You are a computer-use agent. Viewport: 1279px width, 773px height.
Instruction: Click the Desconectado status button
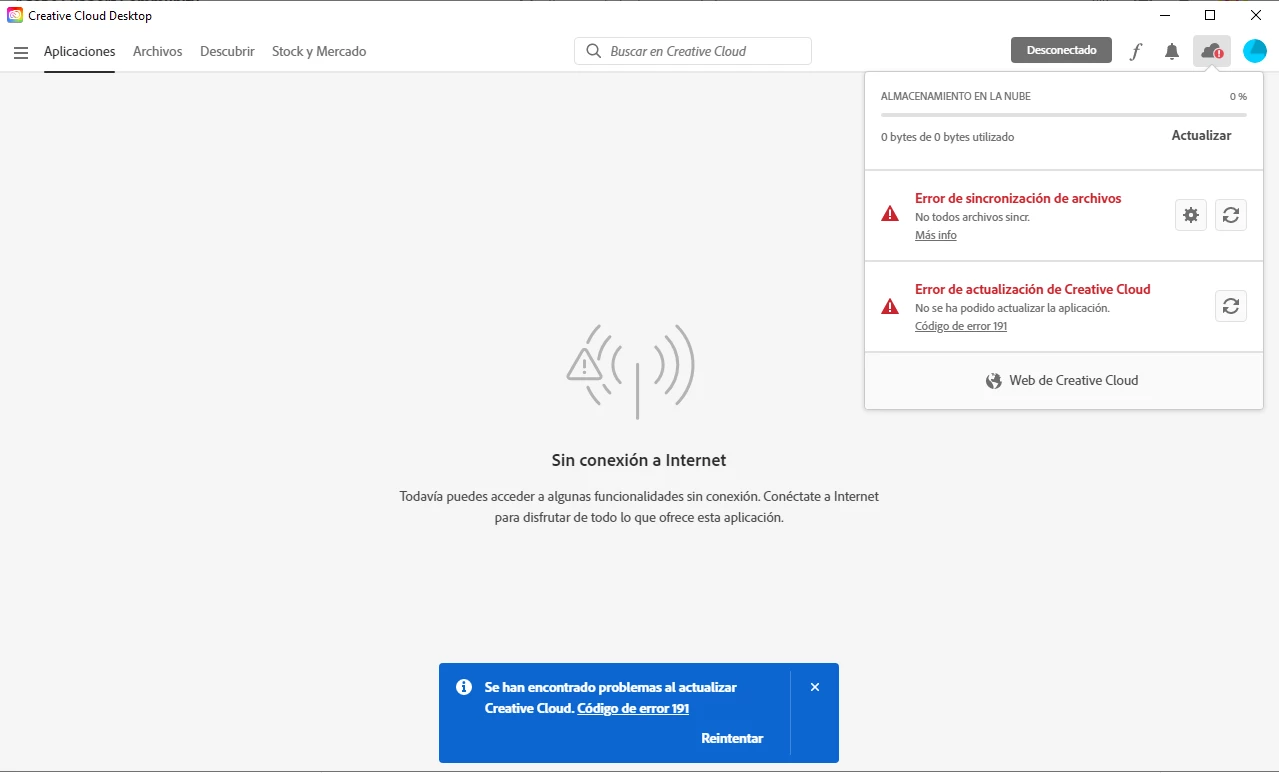pyautogui.click(x=1061, y=50)
